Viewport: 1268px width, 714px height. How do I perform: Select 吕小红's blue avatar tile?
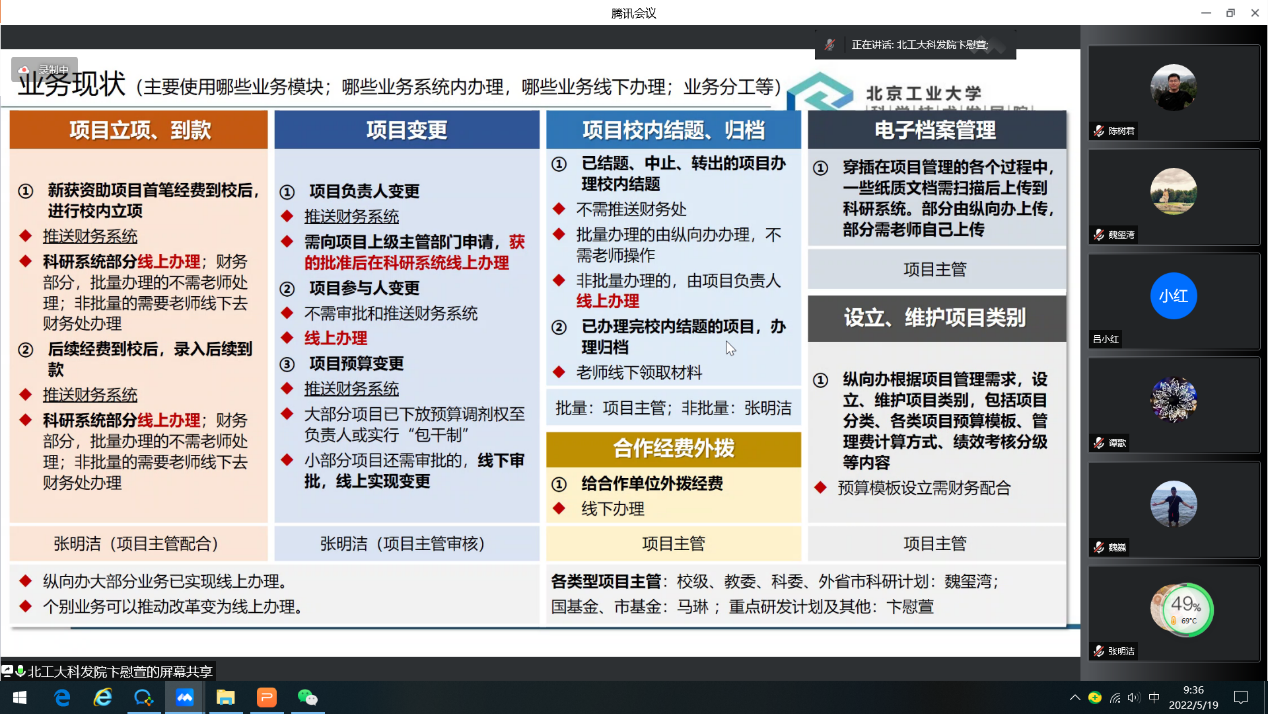(x=1173, y=296)
